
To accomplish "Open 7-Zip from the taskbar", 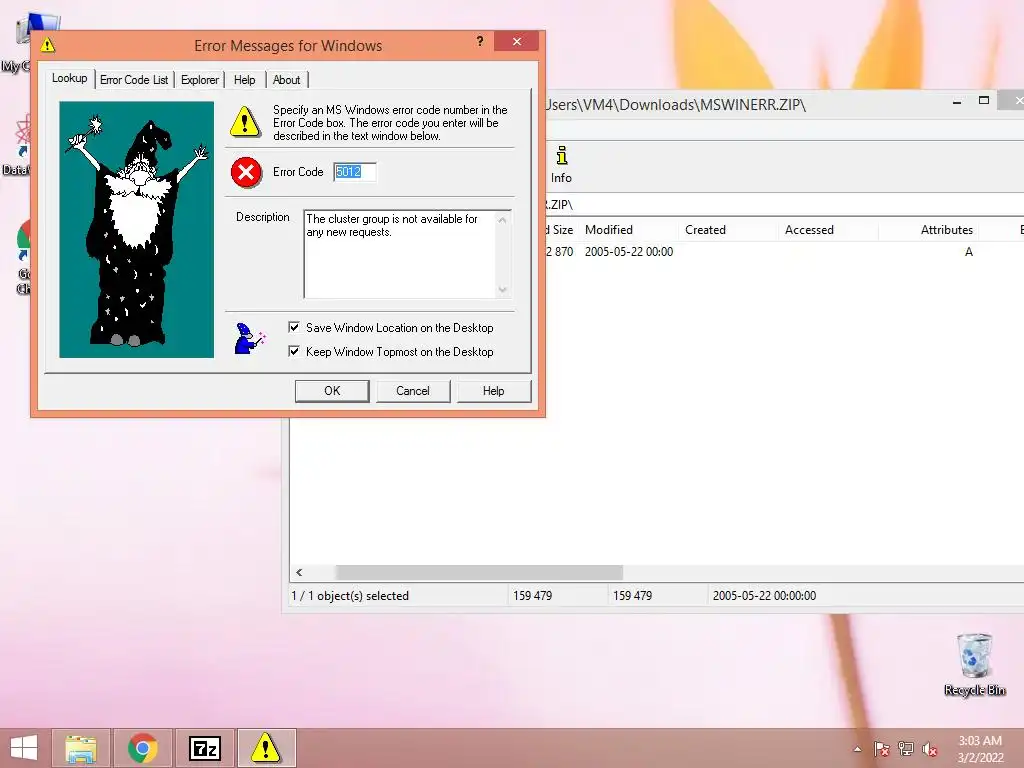I will pyautogui.click(x=204, y=748).
